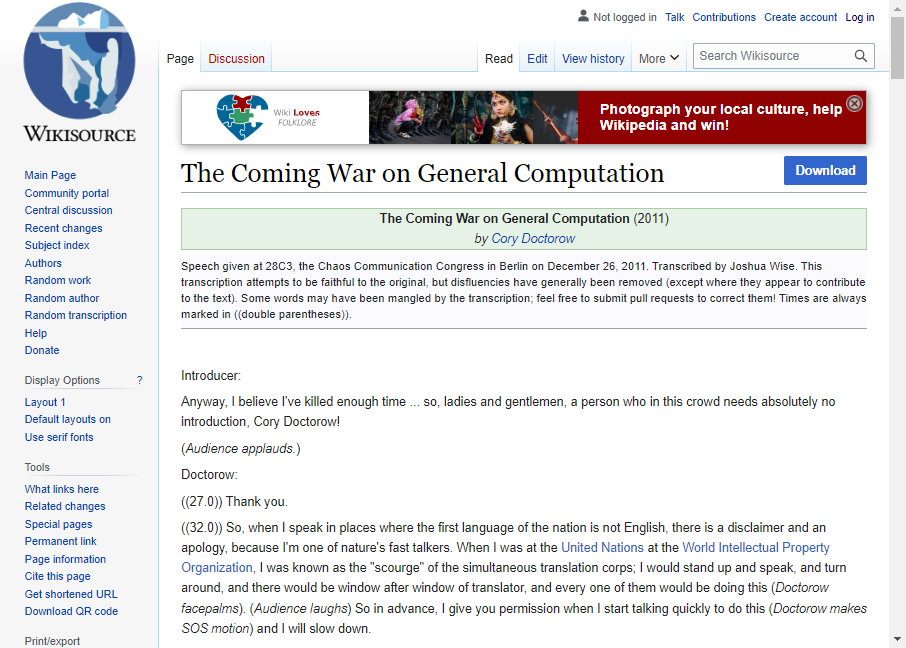Click Download QR code

click(x=71, y=611)
